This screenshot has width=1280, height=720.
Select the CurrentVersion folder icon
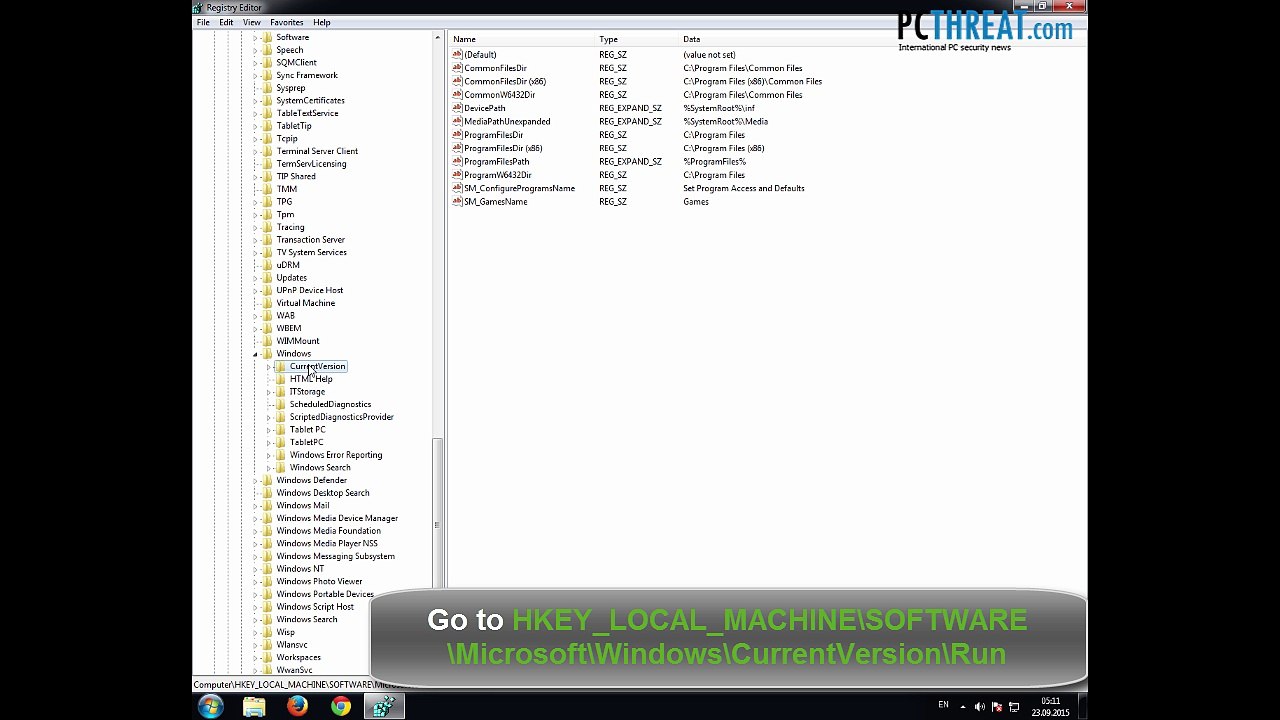pyautogui.click(x=281, y=366)
